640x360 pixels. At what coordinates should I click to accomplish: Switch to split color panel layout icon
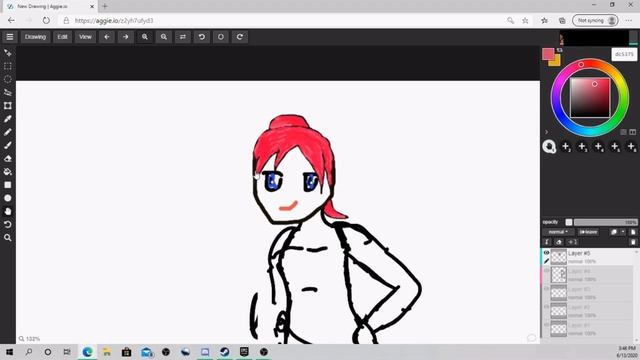pyautogui.click(x=633, y=132)
